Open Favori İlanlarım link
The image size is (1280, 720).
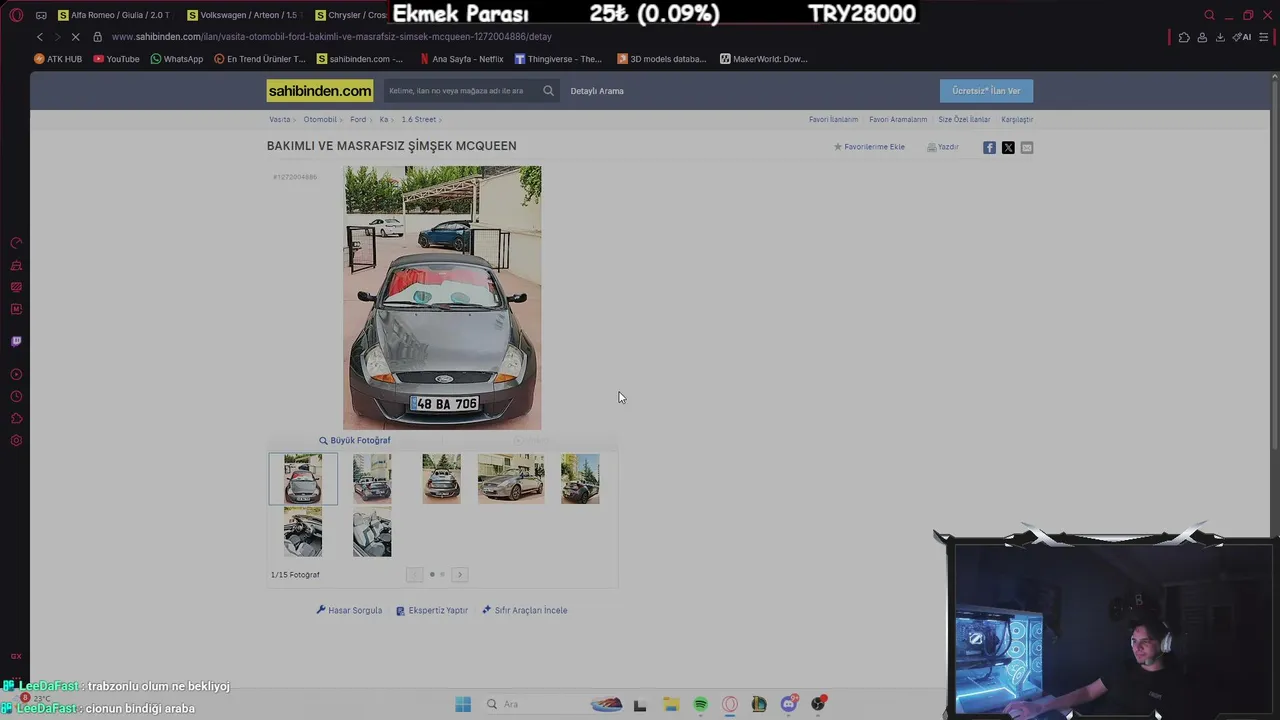coord(834,120)
